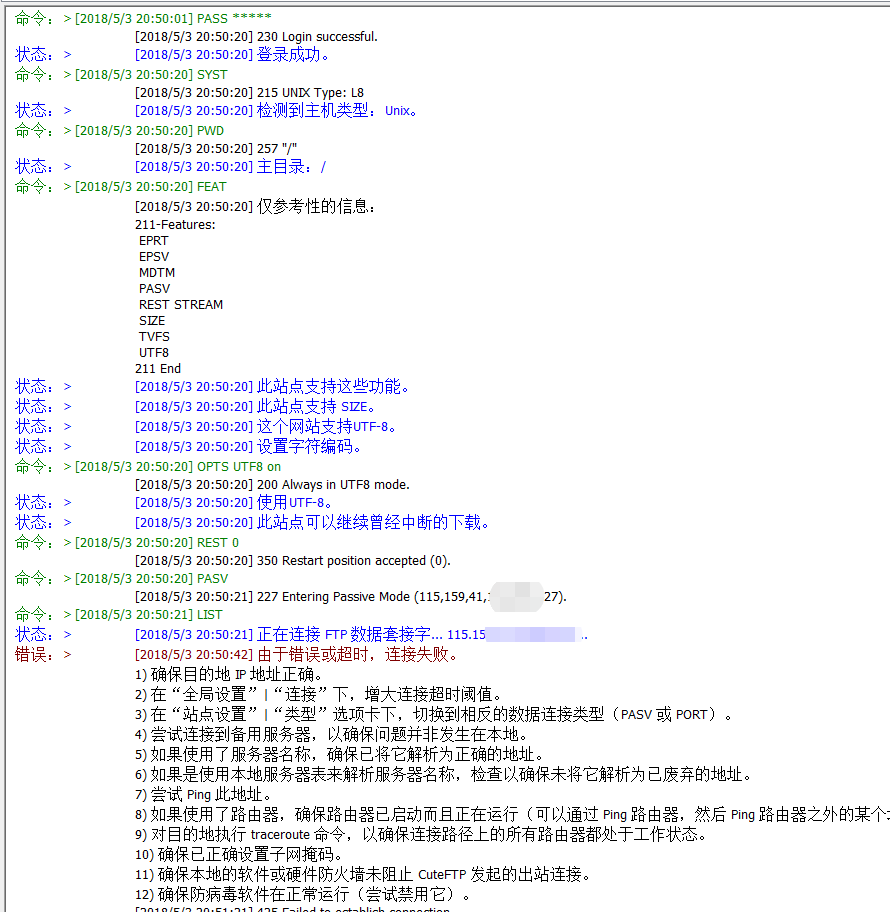Select status line '检测到主机类型: Unix。'
Viewport: 890px width, 912px height.
click(216, 111)
